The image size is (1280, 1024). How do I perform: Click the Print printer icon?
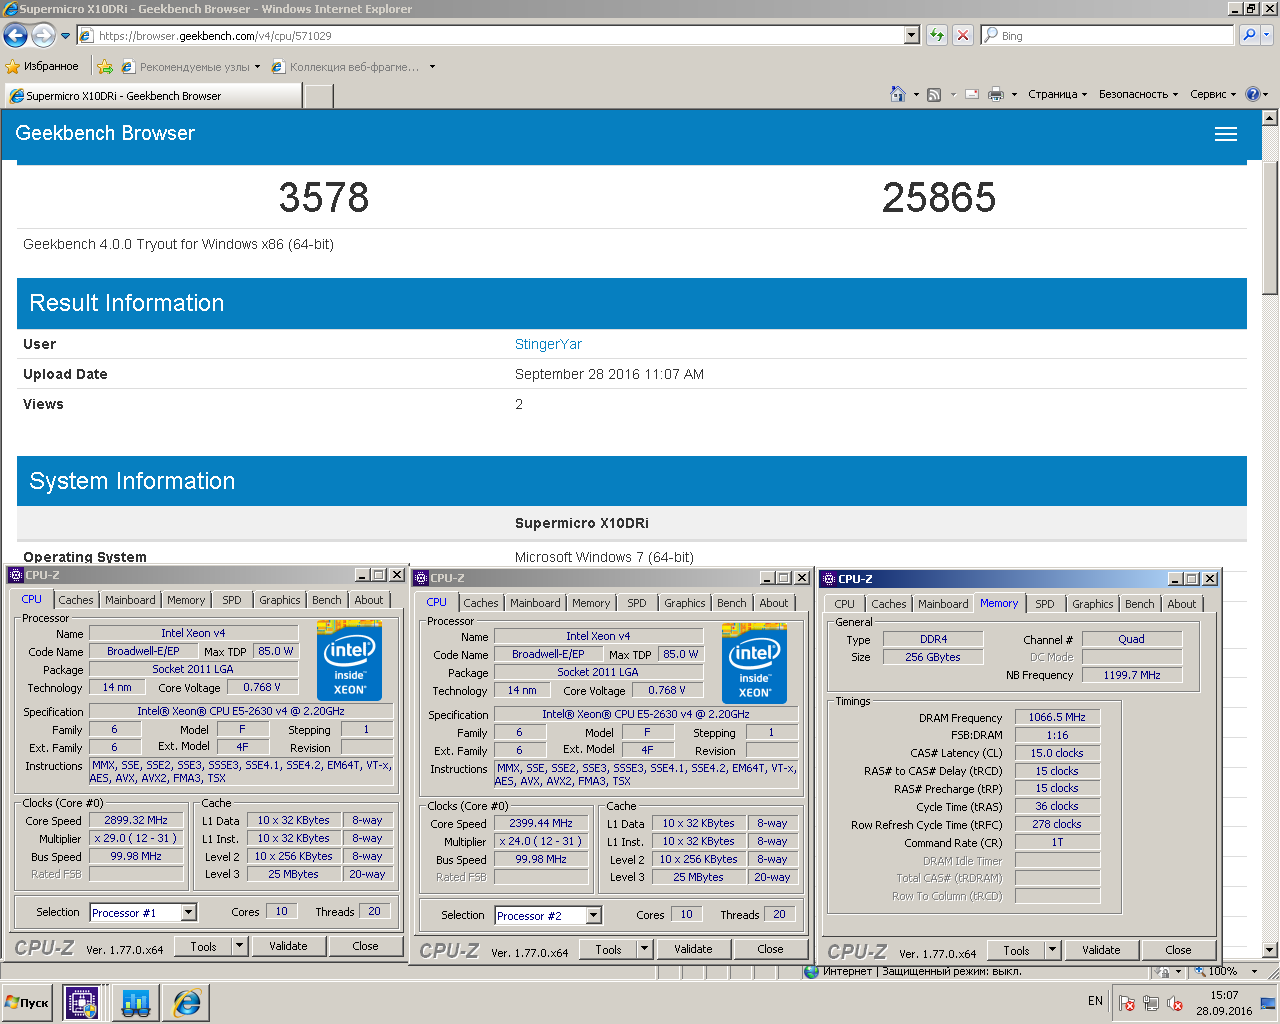996,94
